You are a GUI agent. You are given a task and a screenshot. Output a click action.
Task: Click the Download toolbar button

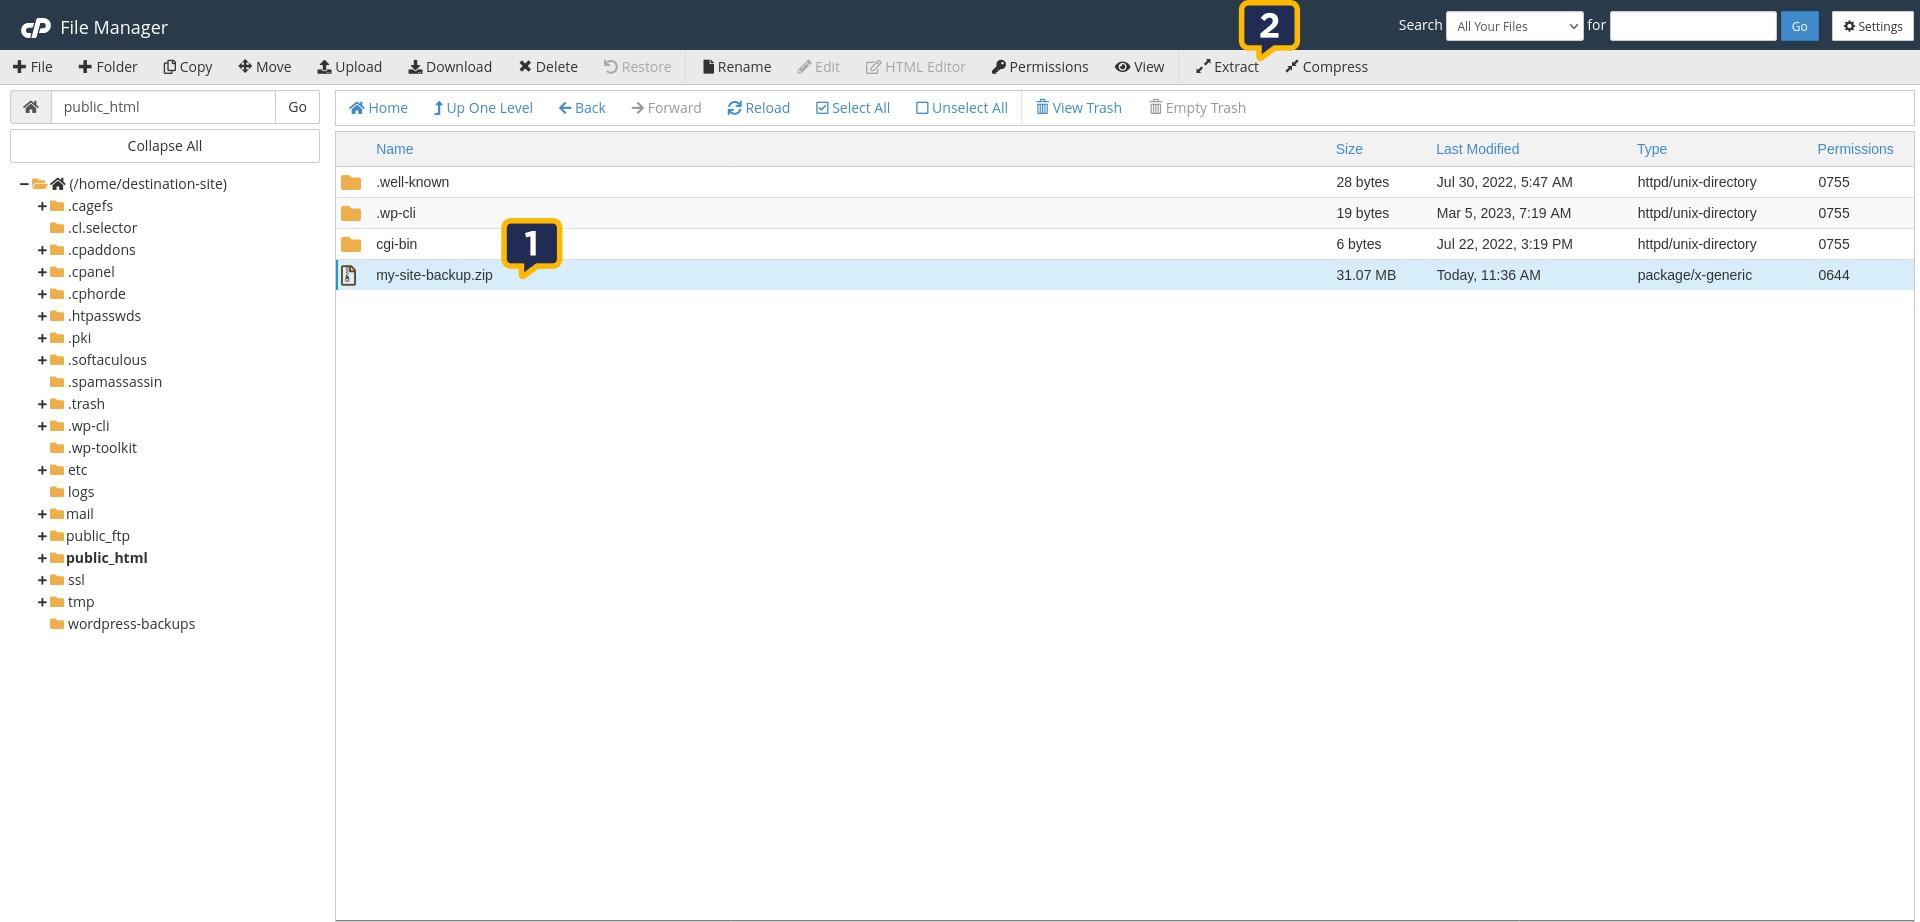click(x=450, y=67)
